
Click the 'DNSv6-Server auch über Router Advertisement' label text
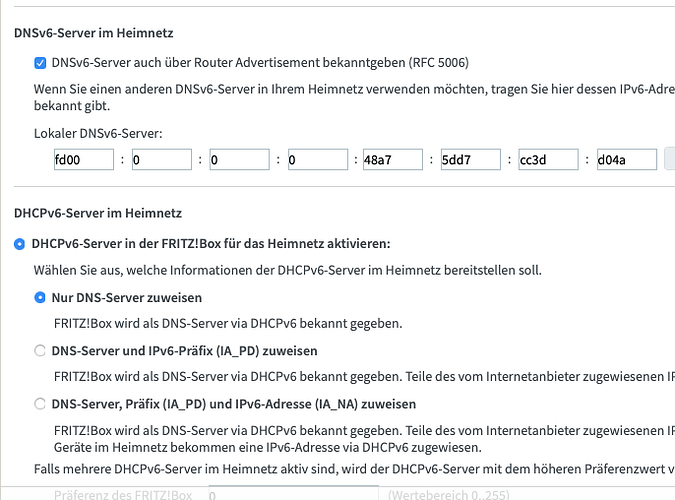[260, 63]
